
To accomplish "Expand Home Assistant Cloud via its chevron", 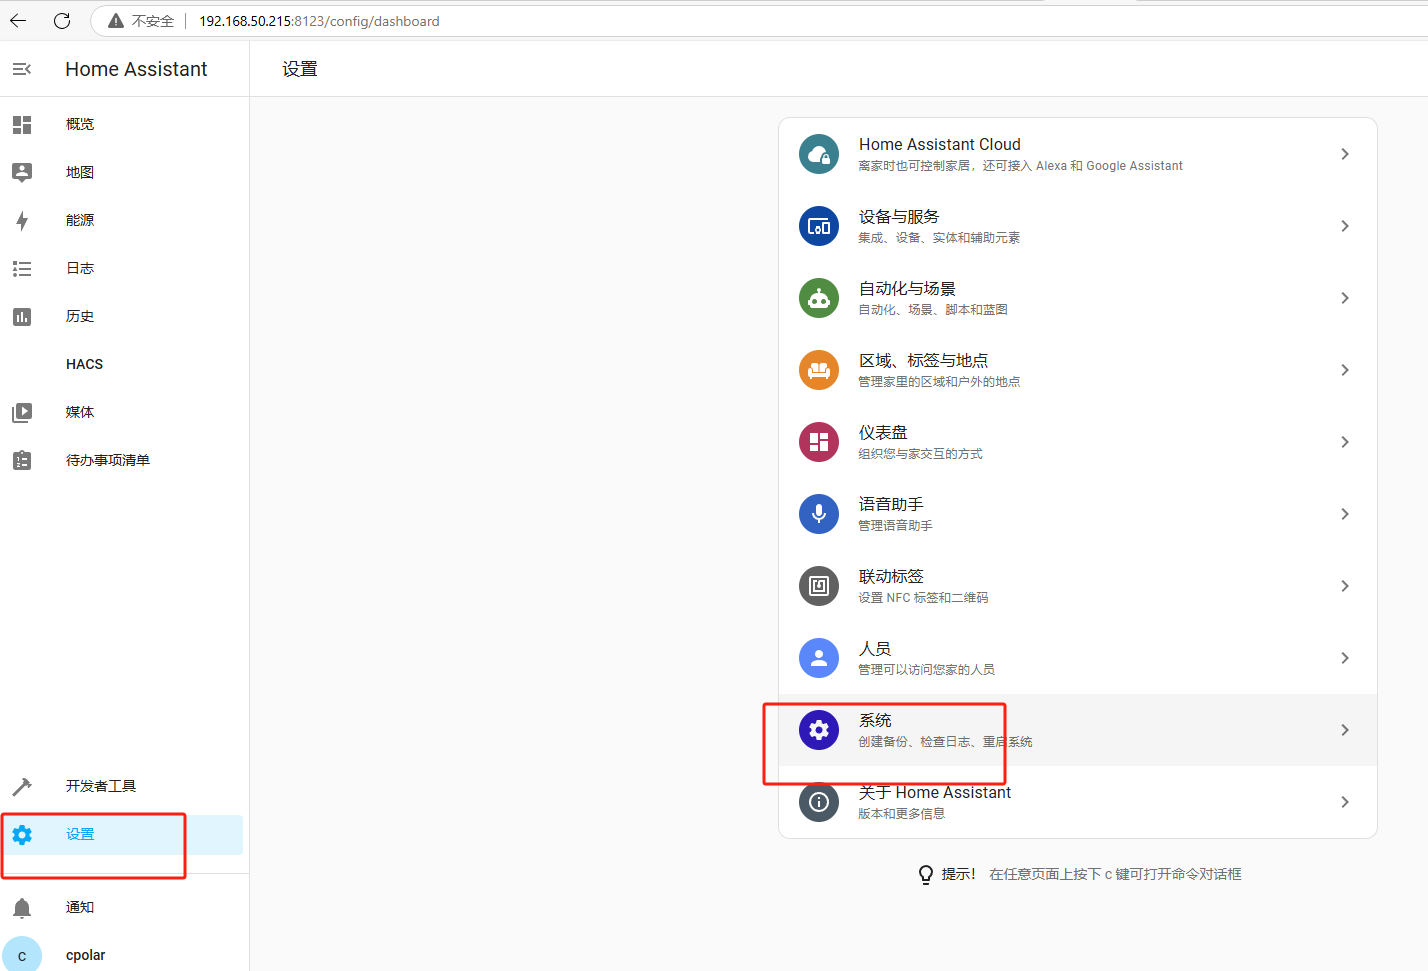I will pos(1345,154).
